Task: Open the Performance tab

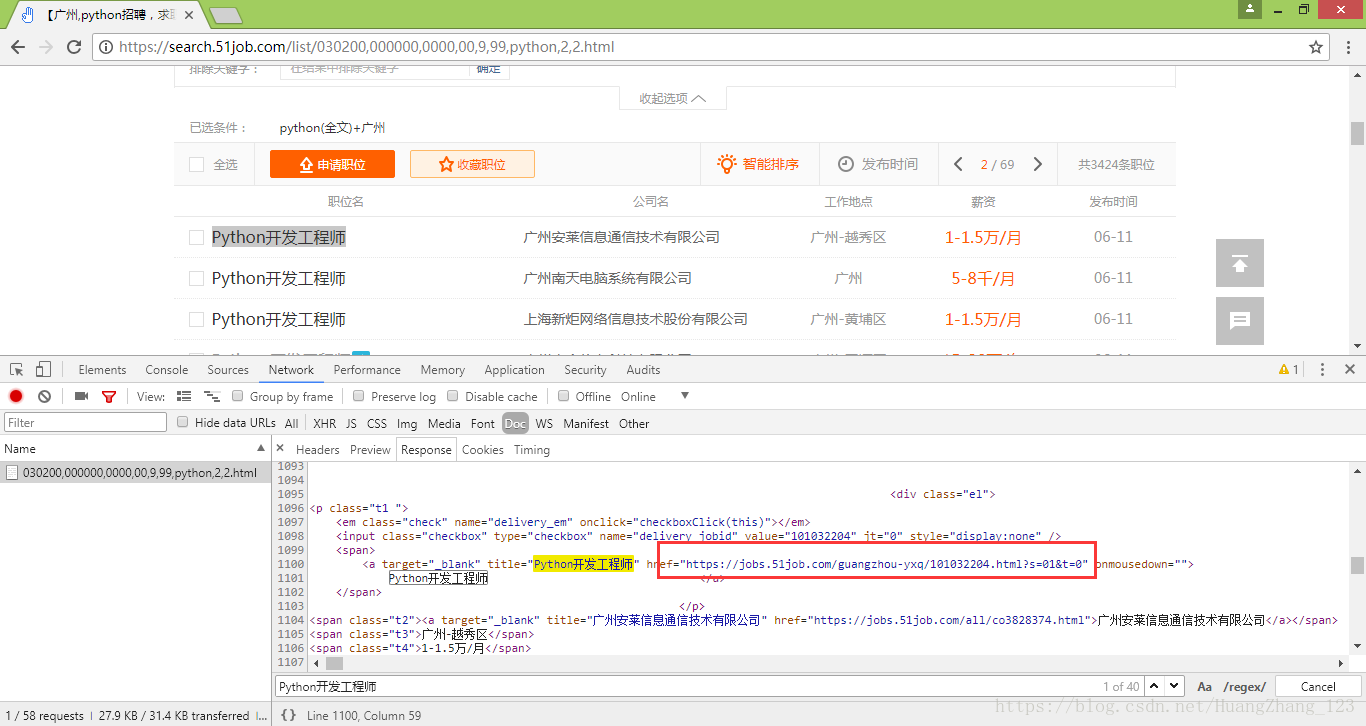Action: [367, 370]
